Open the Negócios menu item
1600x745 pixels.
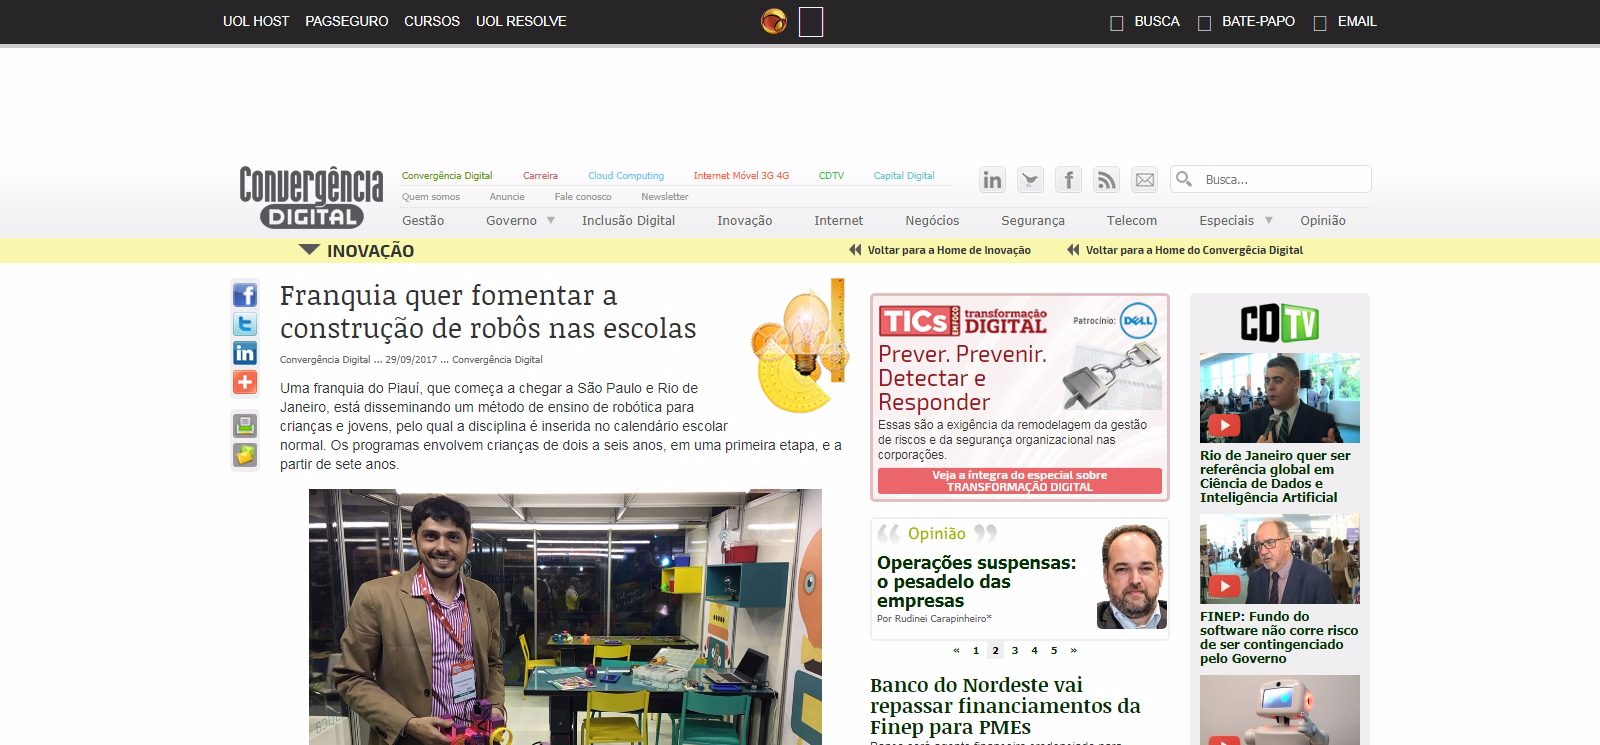pyautogui.click(x=932, y=221)
